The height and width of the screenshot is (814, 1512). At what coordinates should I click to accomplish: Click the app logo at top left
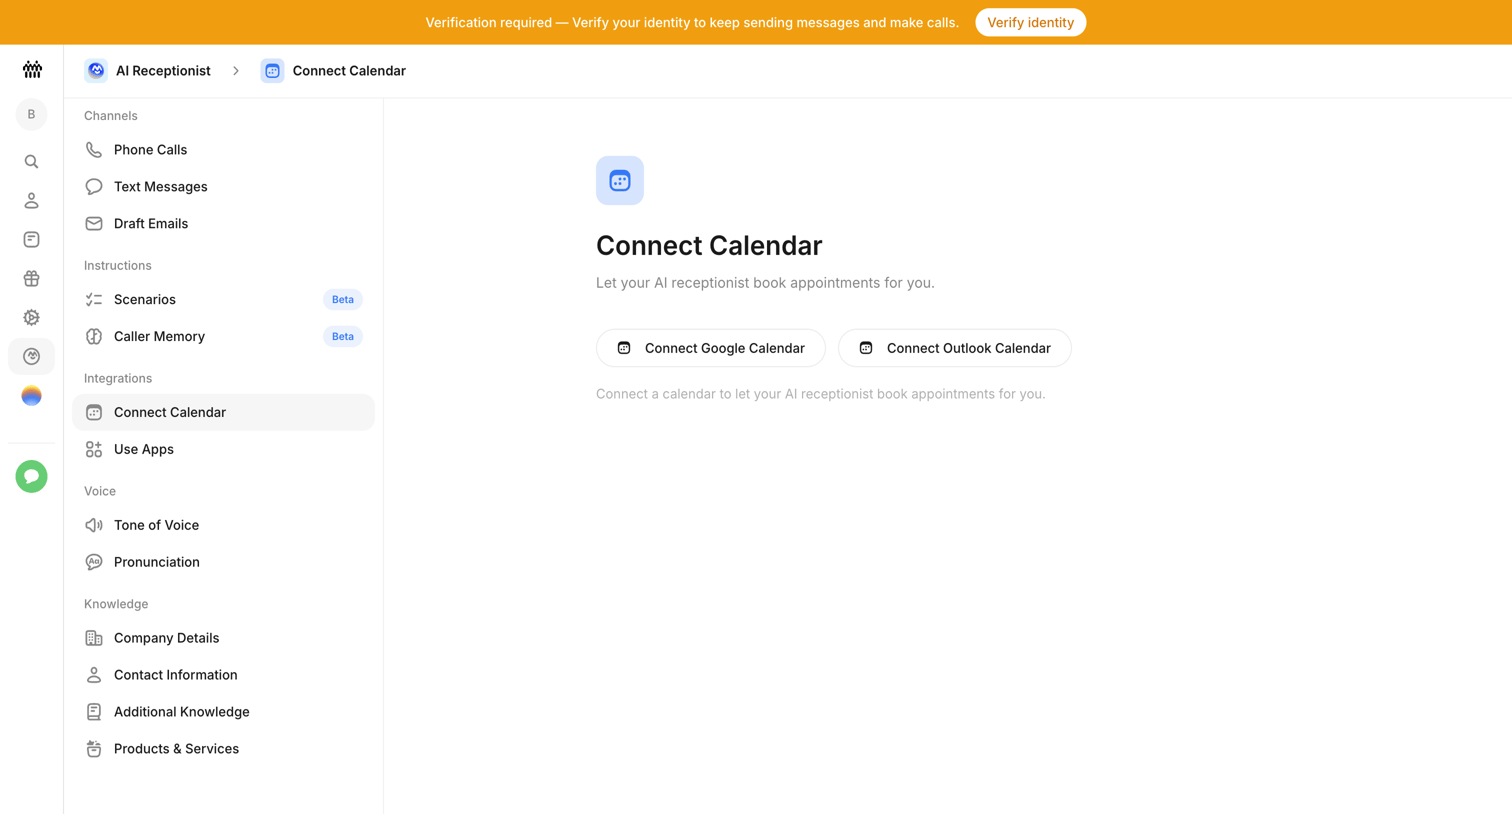pyautogui.click(x=32, y=69)
